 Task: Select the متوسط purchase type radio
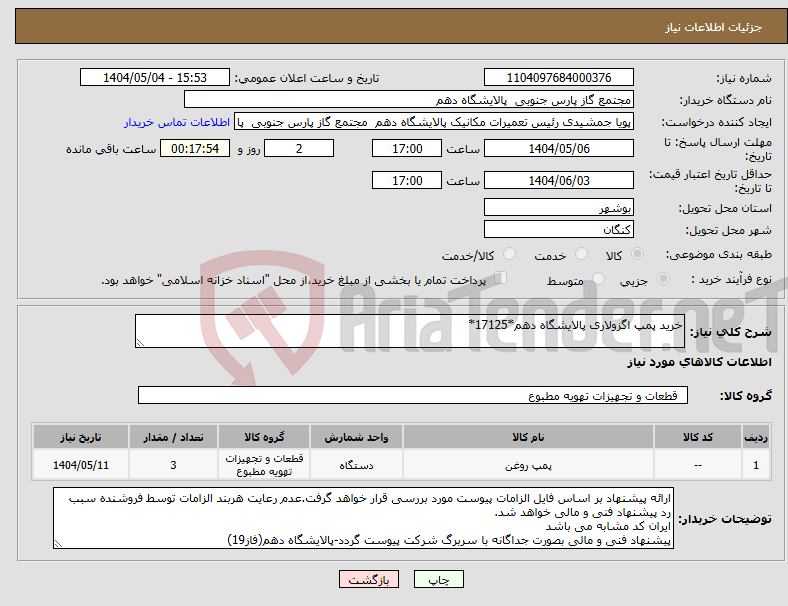pos(598,279)
